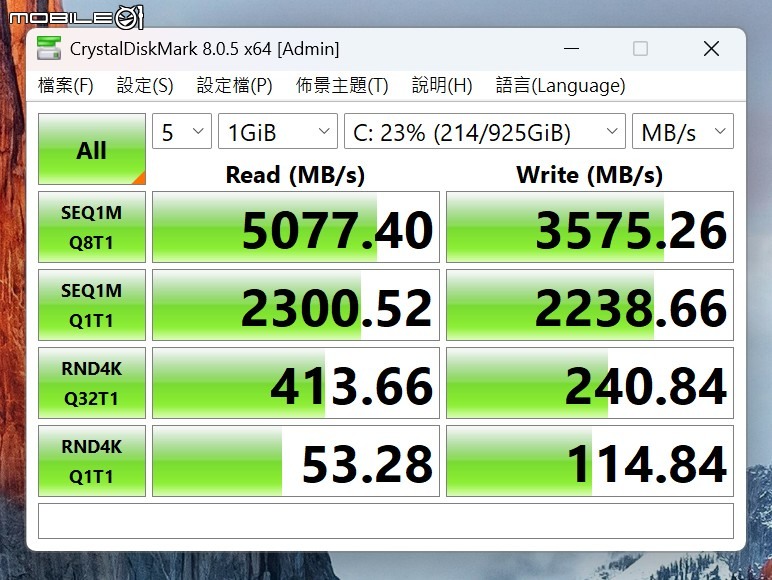Click the CrystalDiskMark 8.0.5 x64 title text
Viewport: 772px width, 580px height.
click(204, 49)
